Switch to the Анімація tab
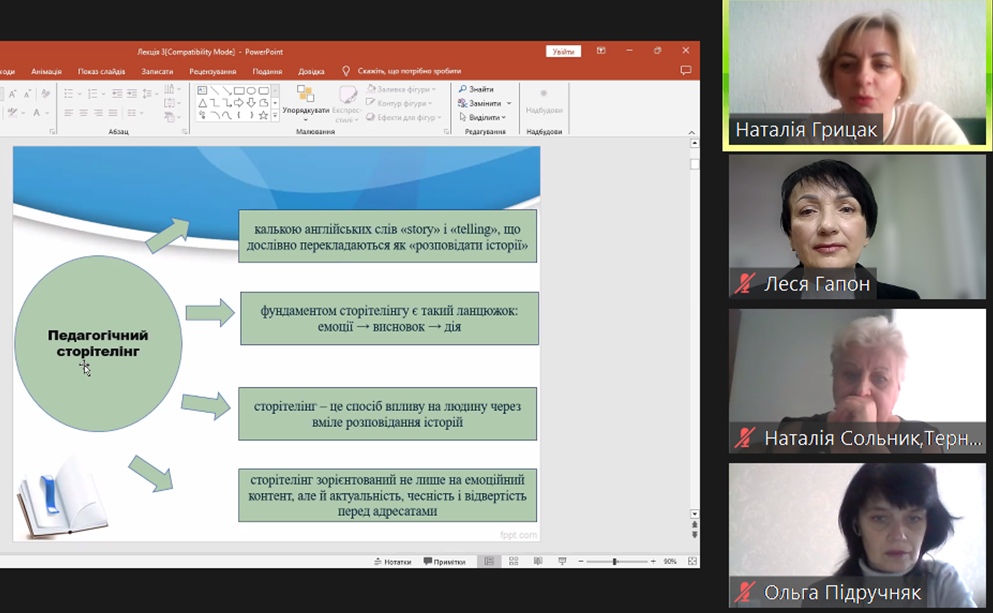Image resolution: width=993 pixels, height=613 pixels. (x=46, y=71)
